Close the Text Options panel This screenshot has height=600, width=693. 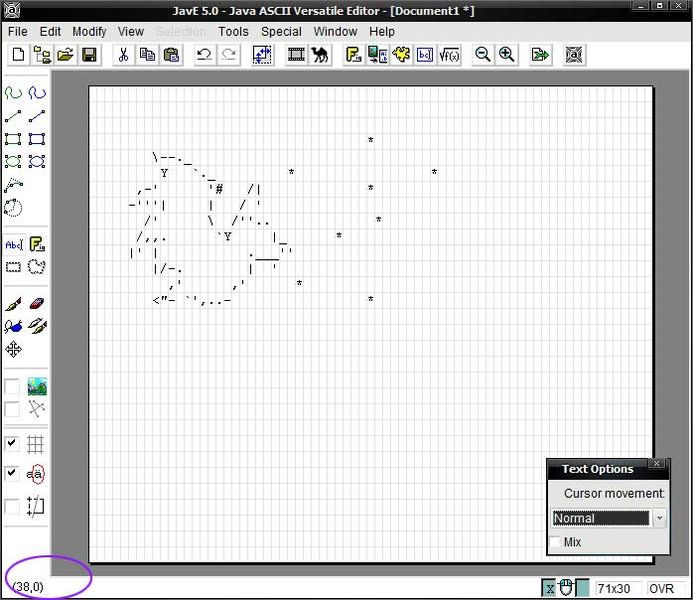click(656, 464)
